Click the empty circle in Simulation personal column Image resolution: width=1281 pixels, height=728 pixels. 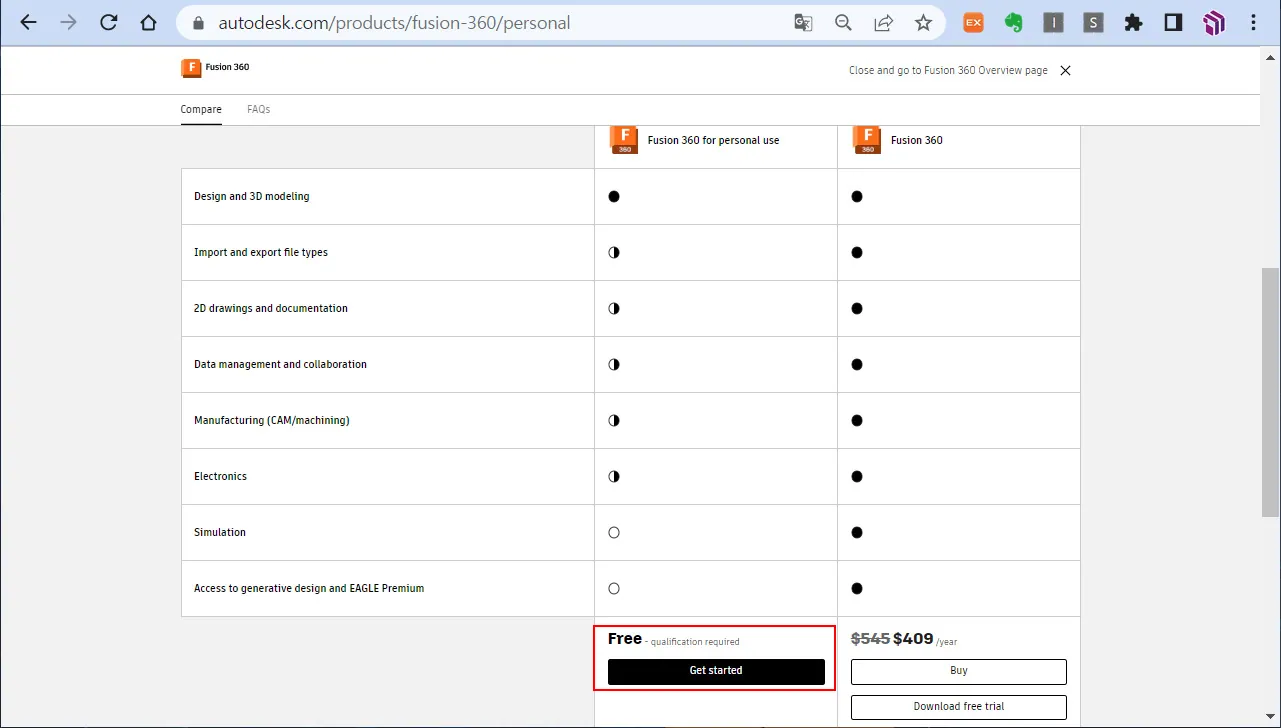tap(614, 533)
